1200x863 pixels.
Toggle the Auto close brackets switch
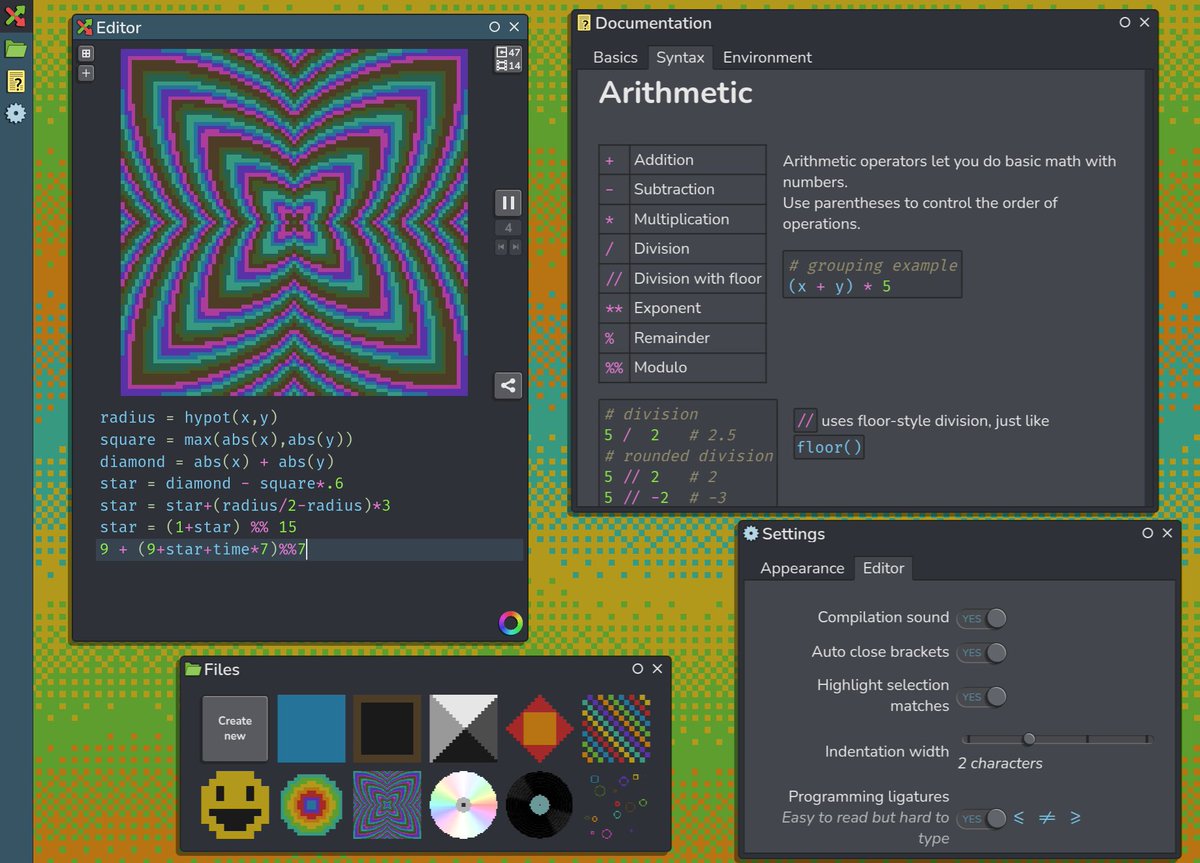coord(982,653)
